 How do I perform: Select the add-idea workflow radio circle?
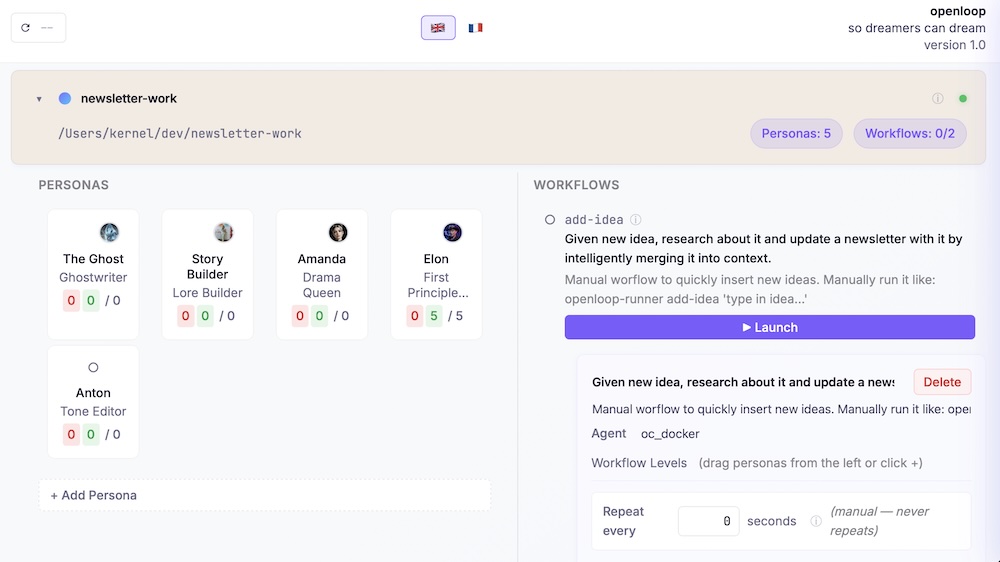tap(550, 219)
